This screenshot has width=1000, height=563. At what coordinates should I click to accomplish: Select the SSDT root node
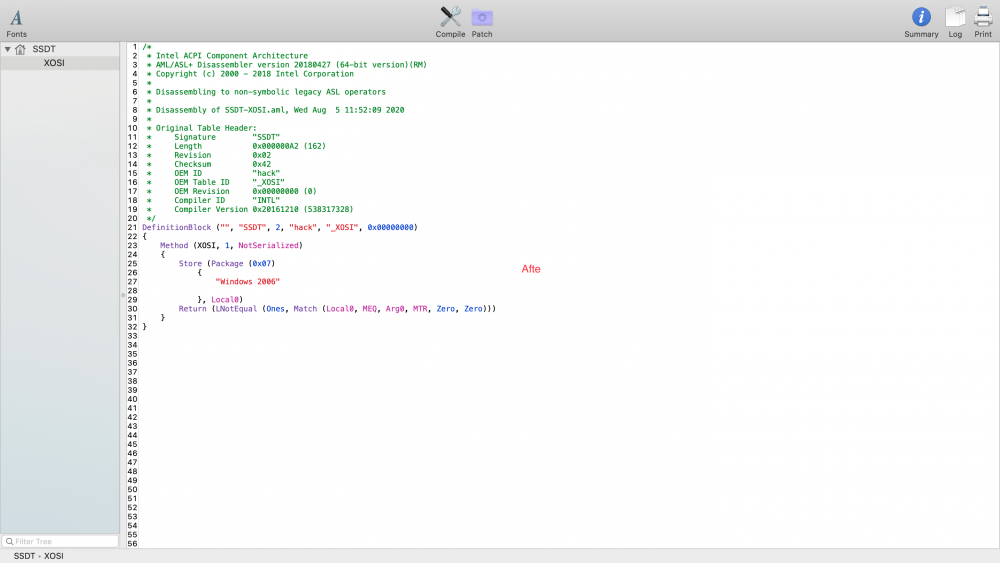(x=44, y=49)
